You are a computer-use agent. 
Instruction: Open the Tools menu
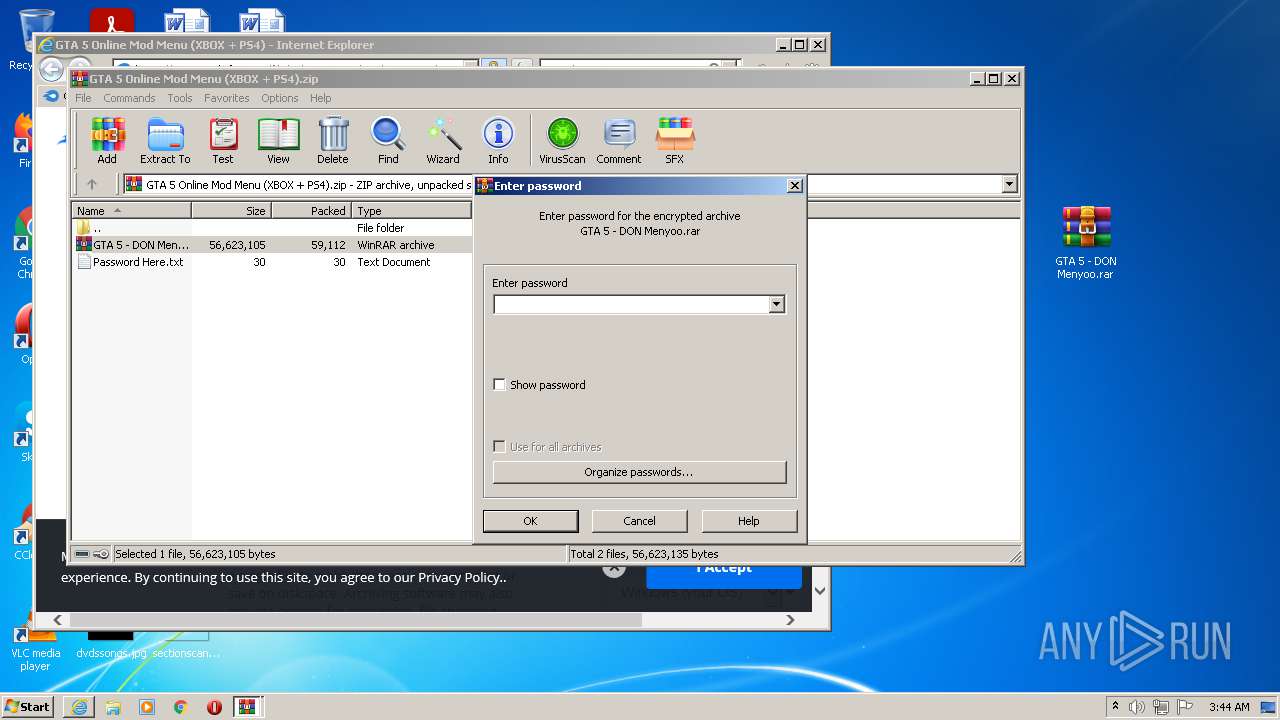click(180, 98)
